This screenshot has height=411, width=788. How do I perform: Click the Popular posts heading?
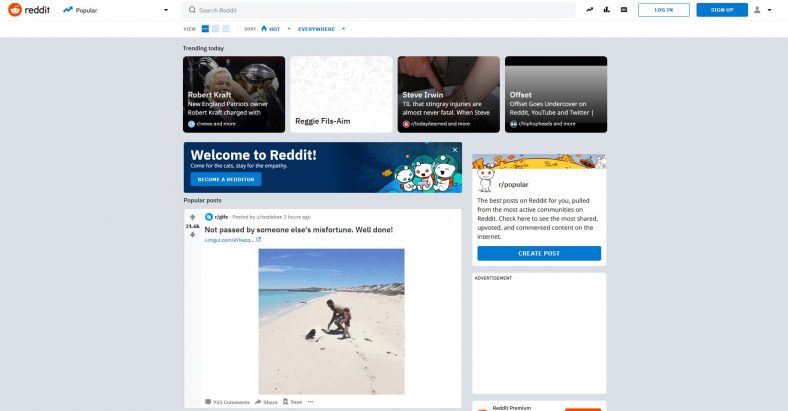(x=202, y=200)
